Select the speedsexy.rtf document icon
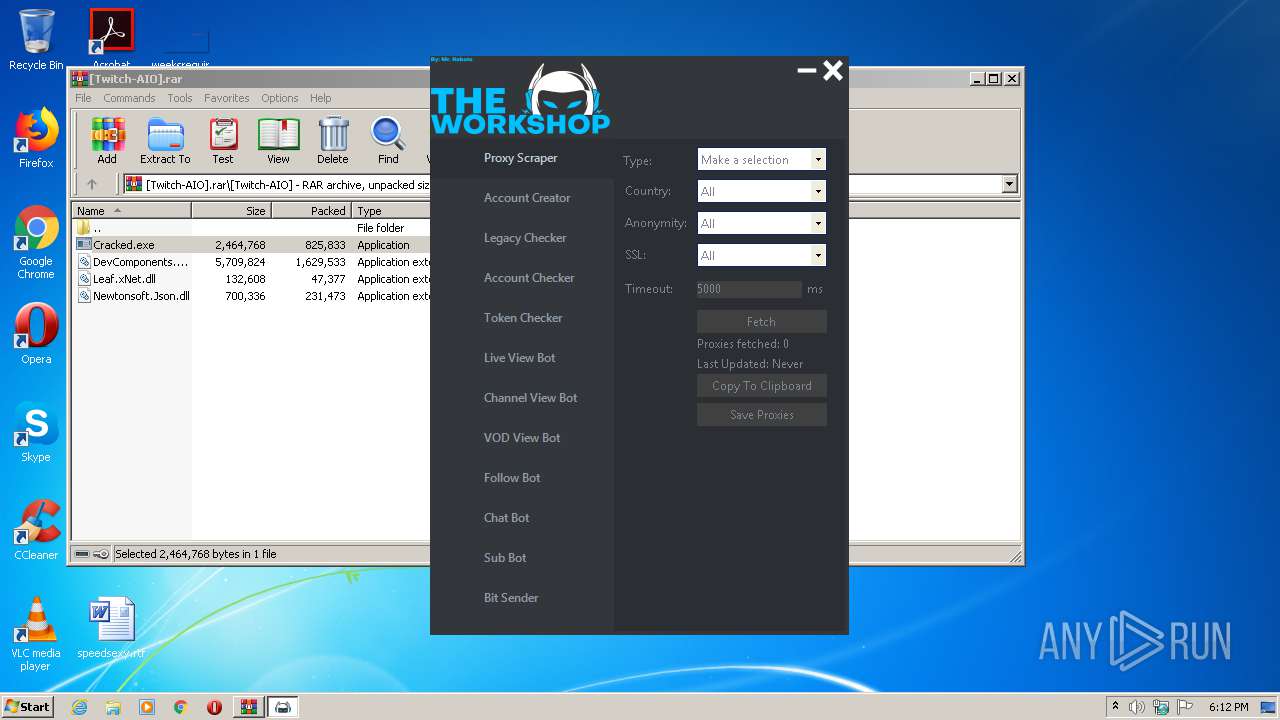The width and height of the screenshot is (1280, 720). pyautogui.click(x=111, y=628)
